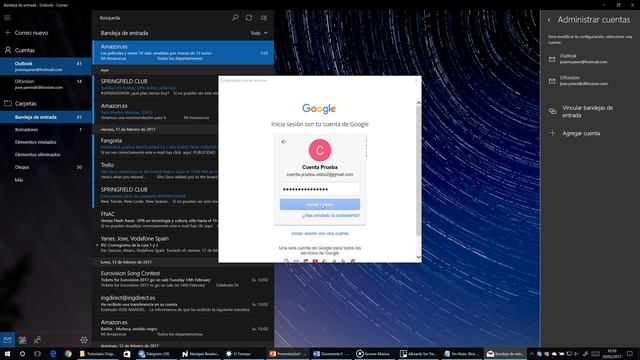Open ingdirect@ingdirect.es message
The width and height of the screenshot is (640, 360).
coord(184,304)
